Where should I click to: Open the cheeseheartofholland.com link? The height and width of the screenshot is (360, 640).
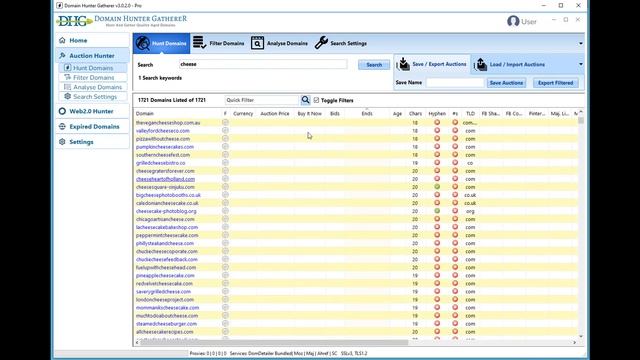point(165,179)
